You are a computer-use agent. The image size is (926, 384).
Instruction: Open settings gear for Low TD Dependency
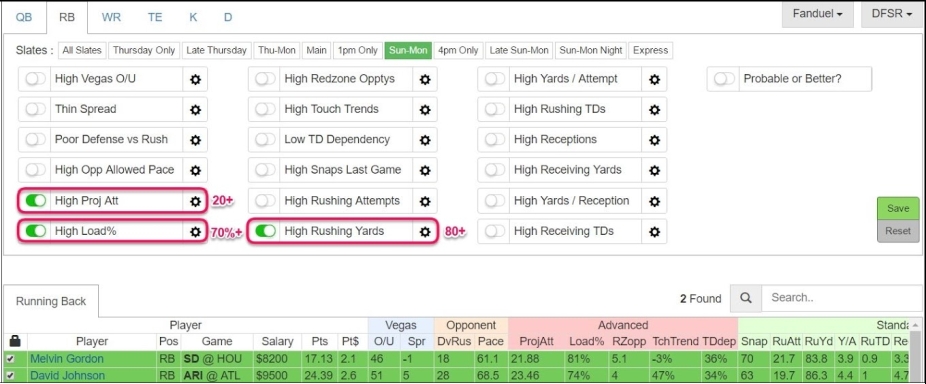[x=425, y=140]
